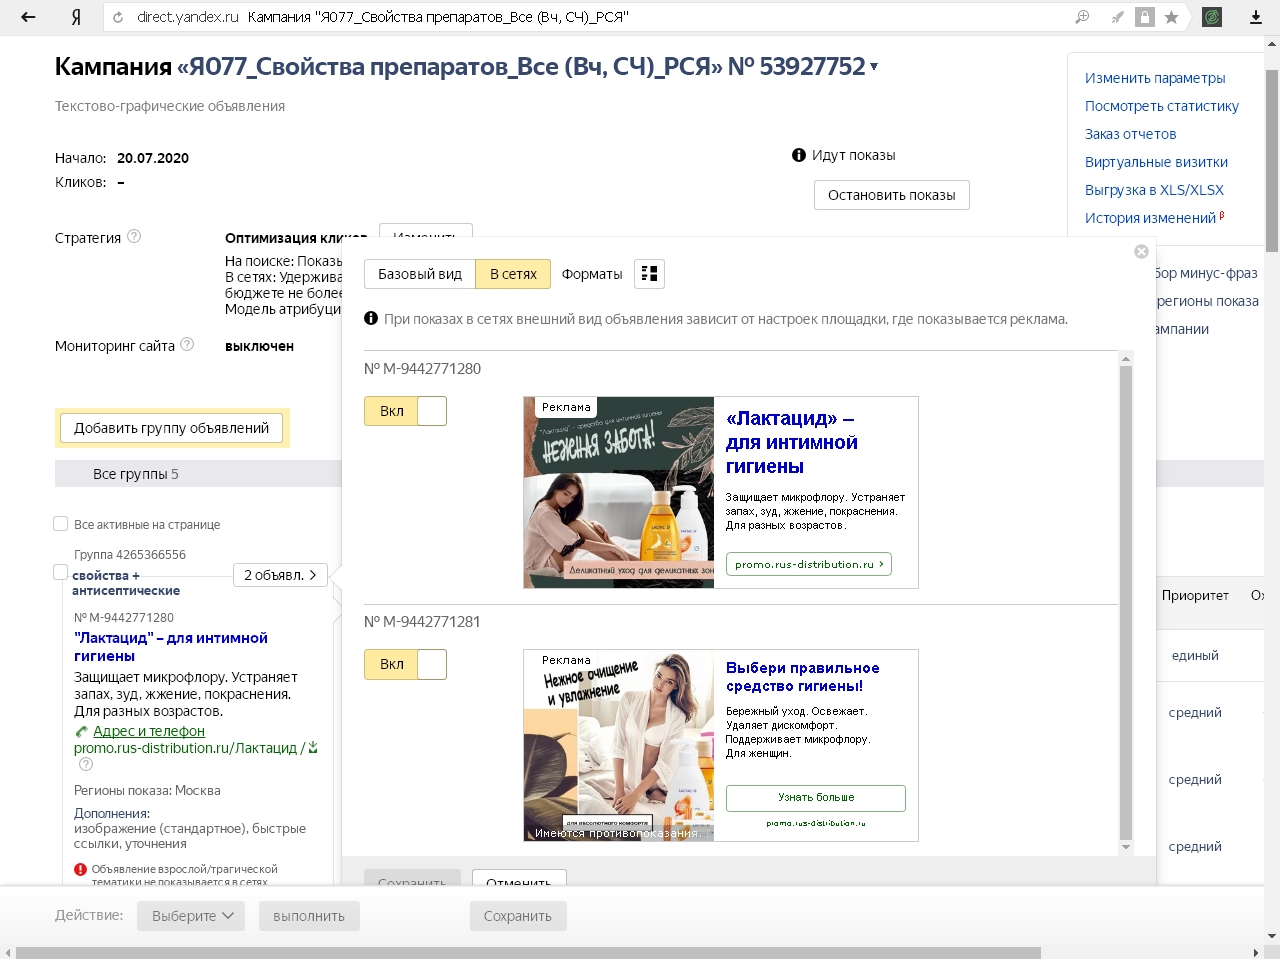This screenshot has width=1280, height=959.
Task: Open Форматы view option
Action: (592, 274)
